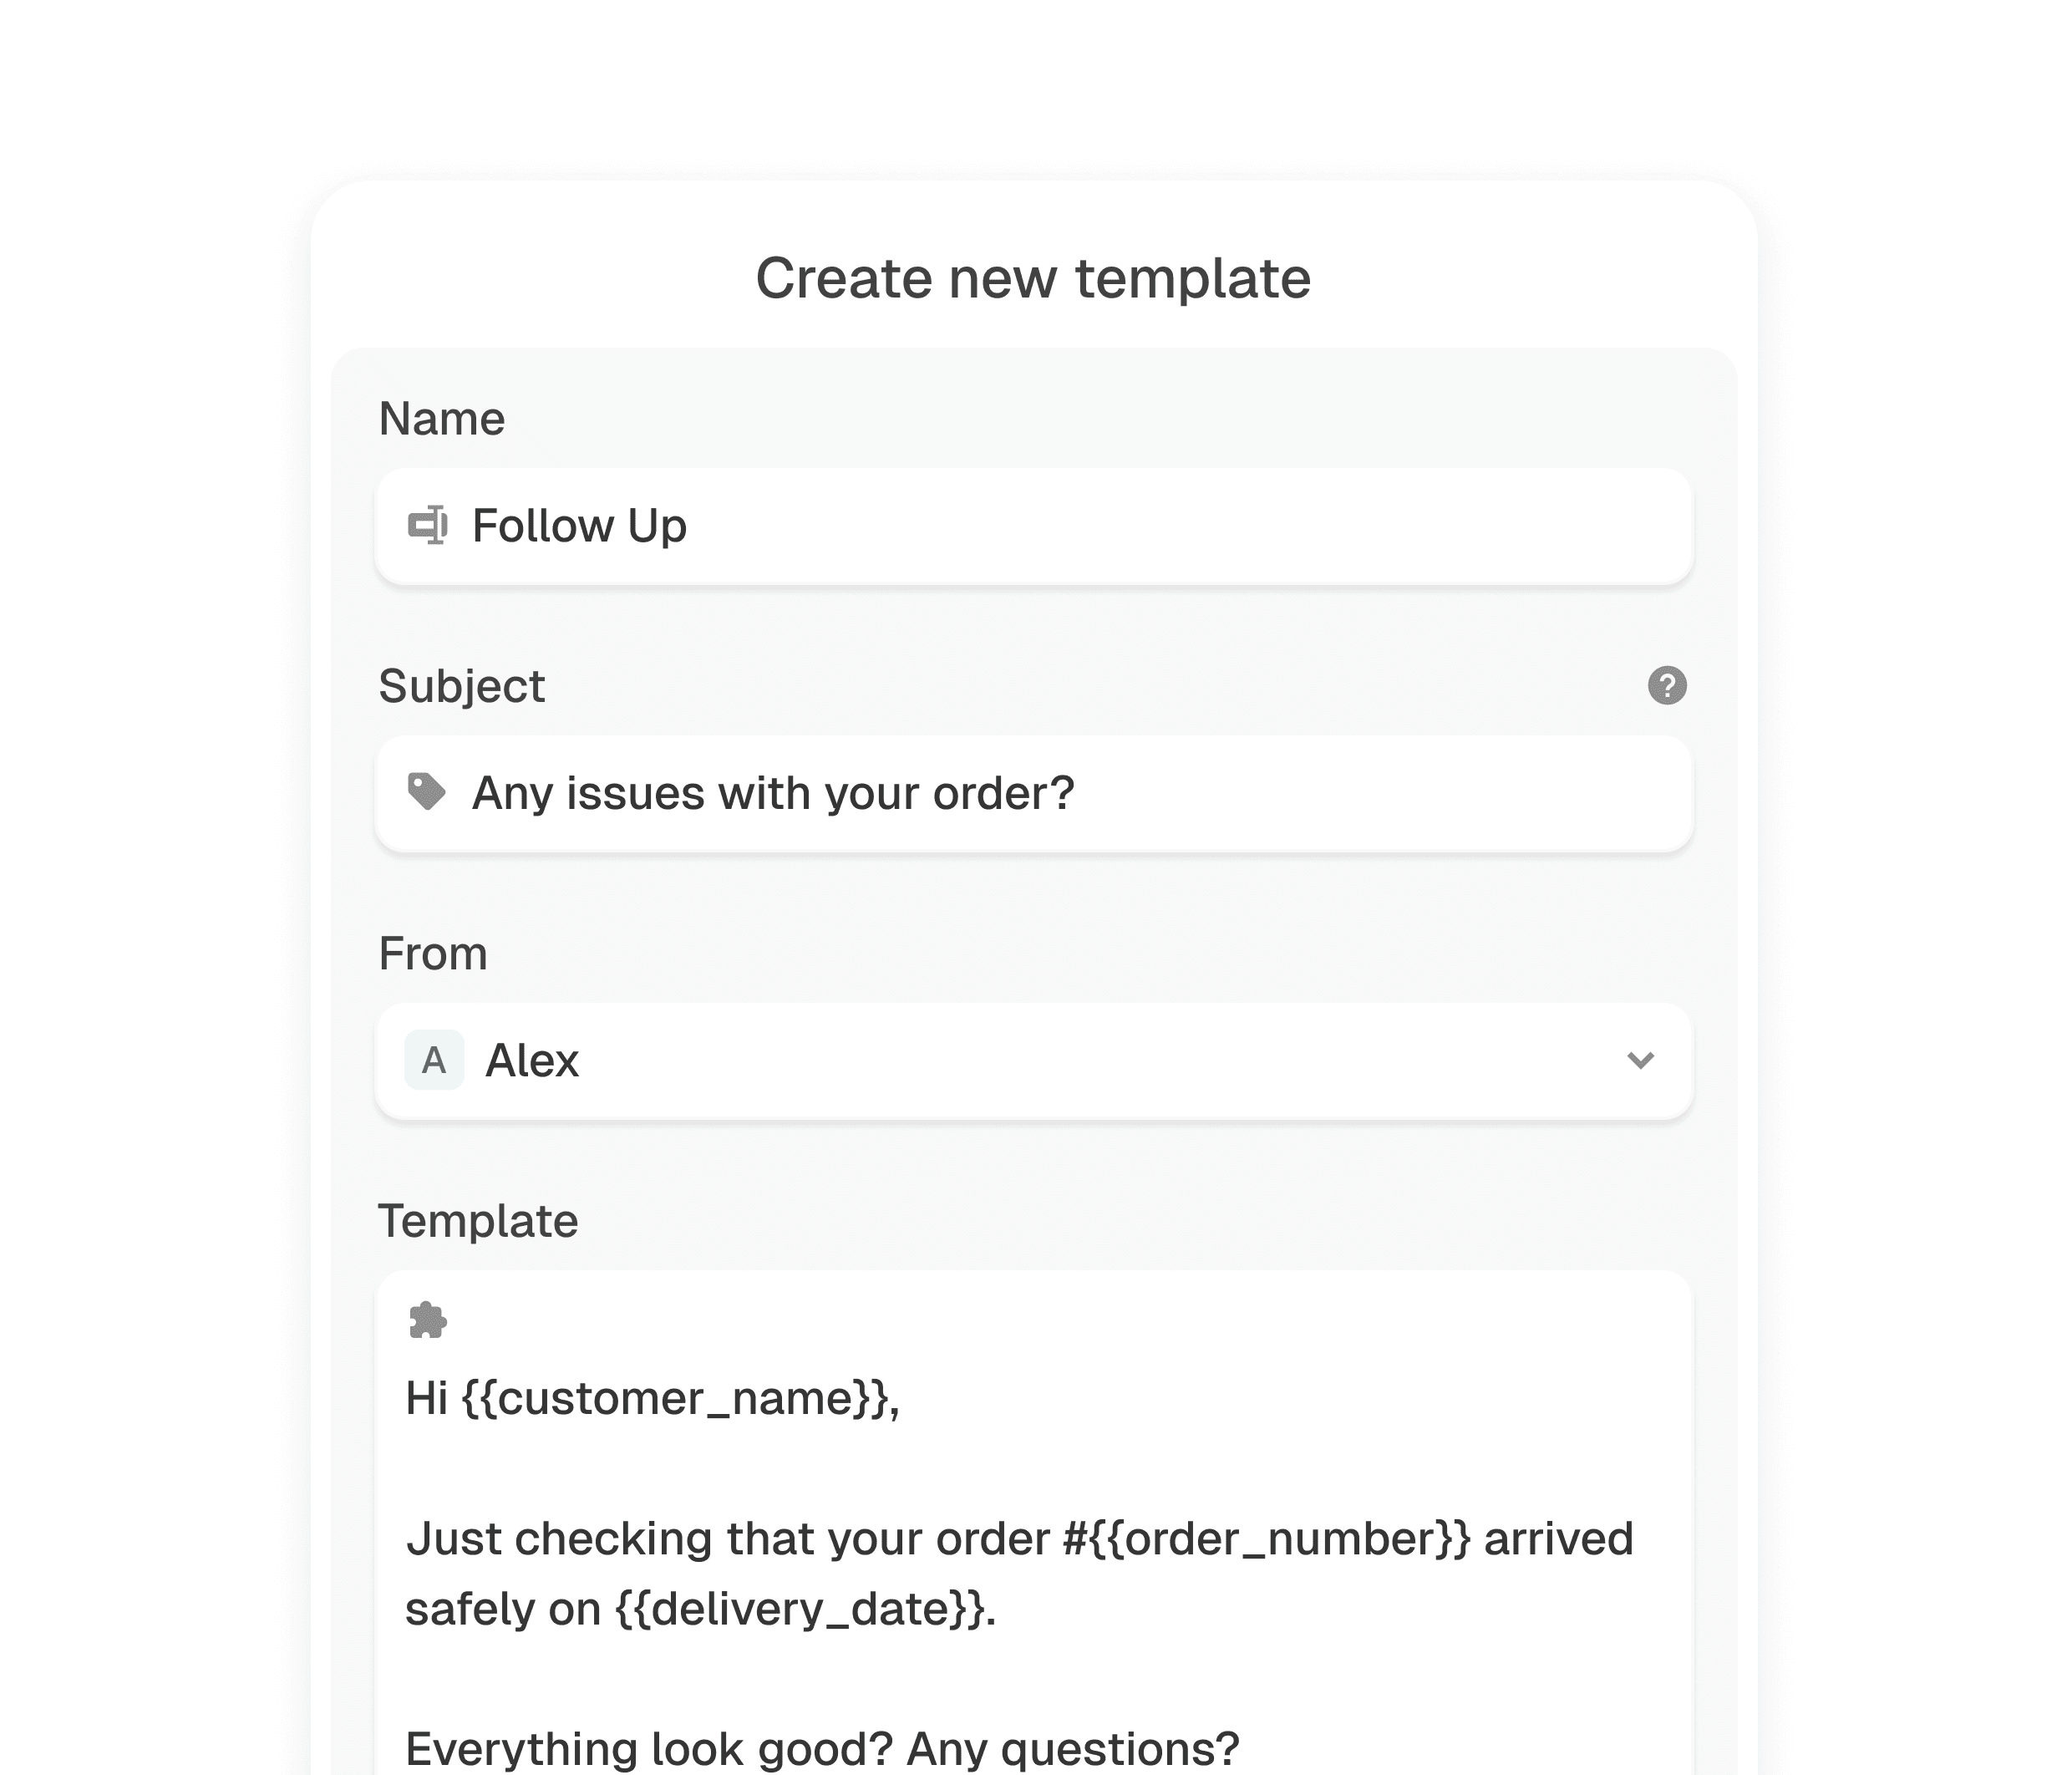Image resolution: width=2072 pixels, height=1775 pixels.
Task: Click the Template field label
Action: tap(478, 1221)
